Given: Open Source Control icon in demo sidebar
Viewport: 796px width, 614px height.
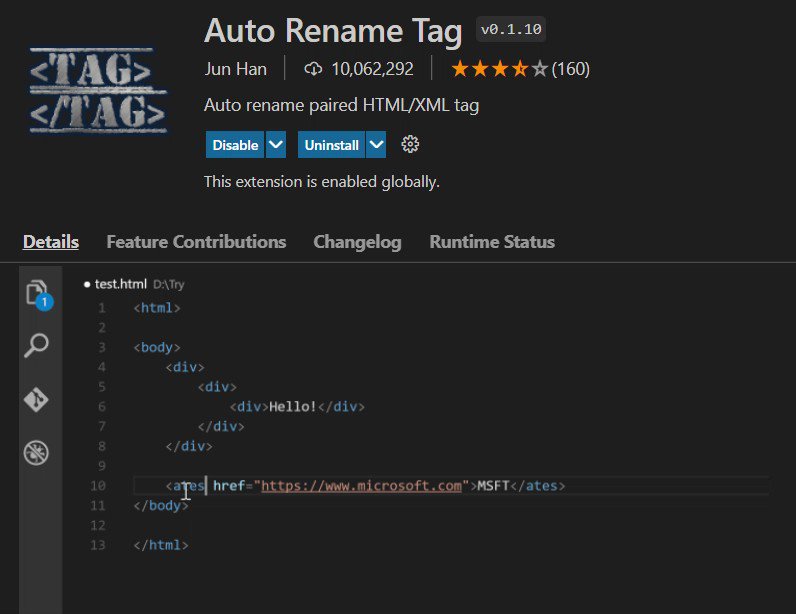Looking at the screenshot, I should 36,399.
